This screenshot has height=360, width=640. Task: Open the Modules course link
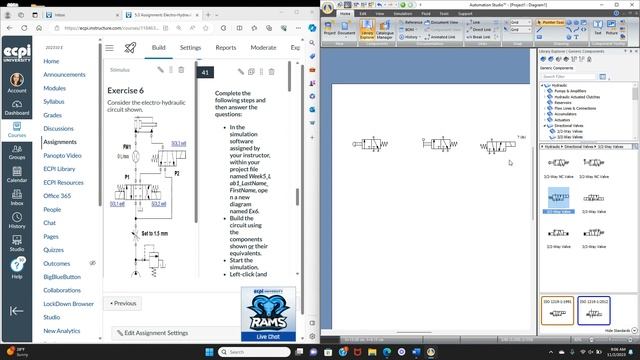pos(55,88)
